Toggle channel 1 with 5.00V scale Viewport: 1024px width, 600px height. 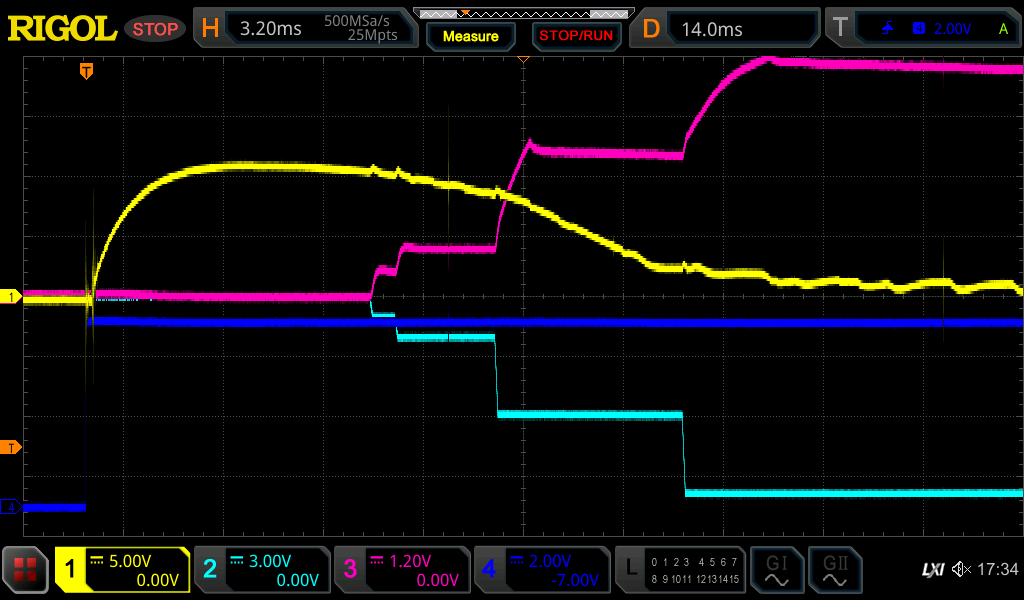(123, 570)
